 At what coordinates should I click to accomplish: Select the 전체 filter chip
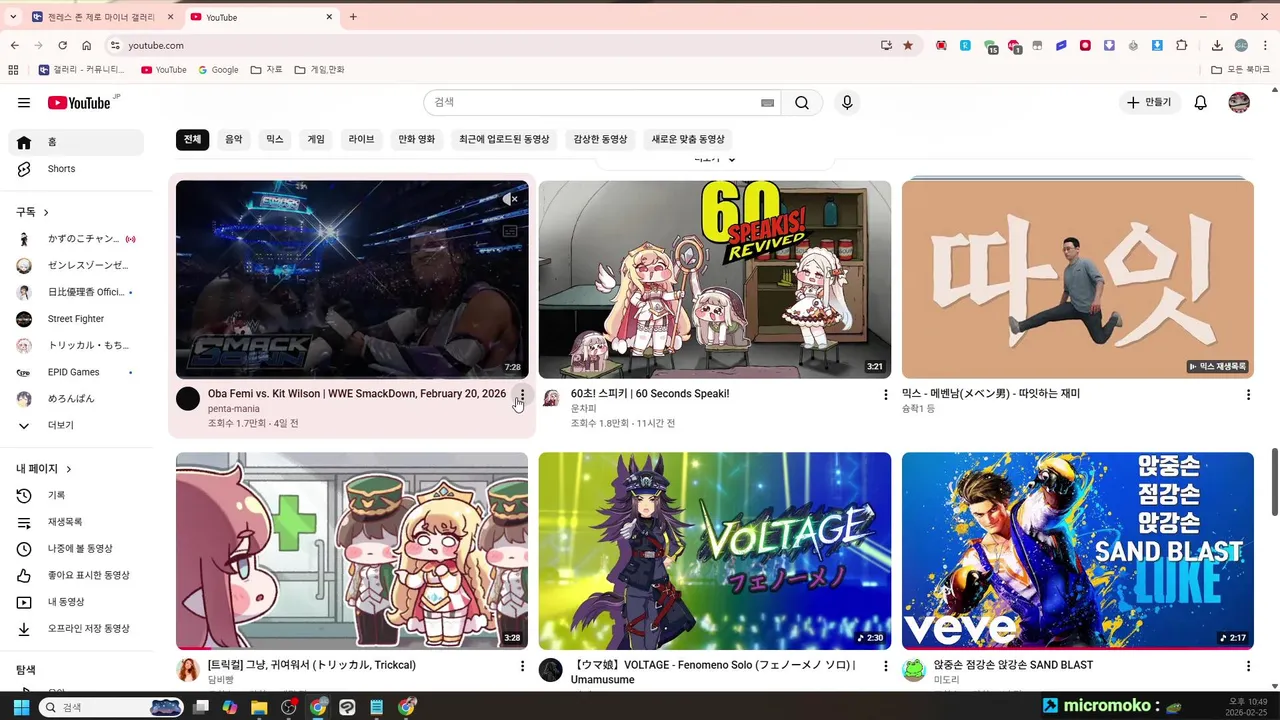[x=192, y=139]
